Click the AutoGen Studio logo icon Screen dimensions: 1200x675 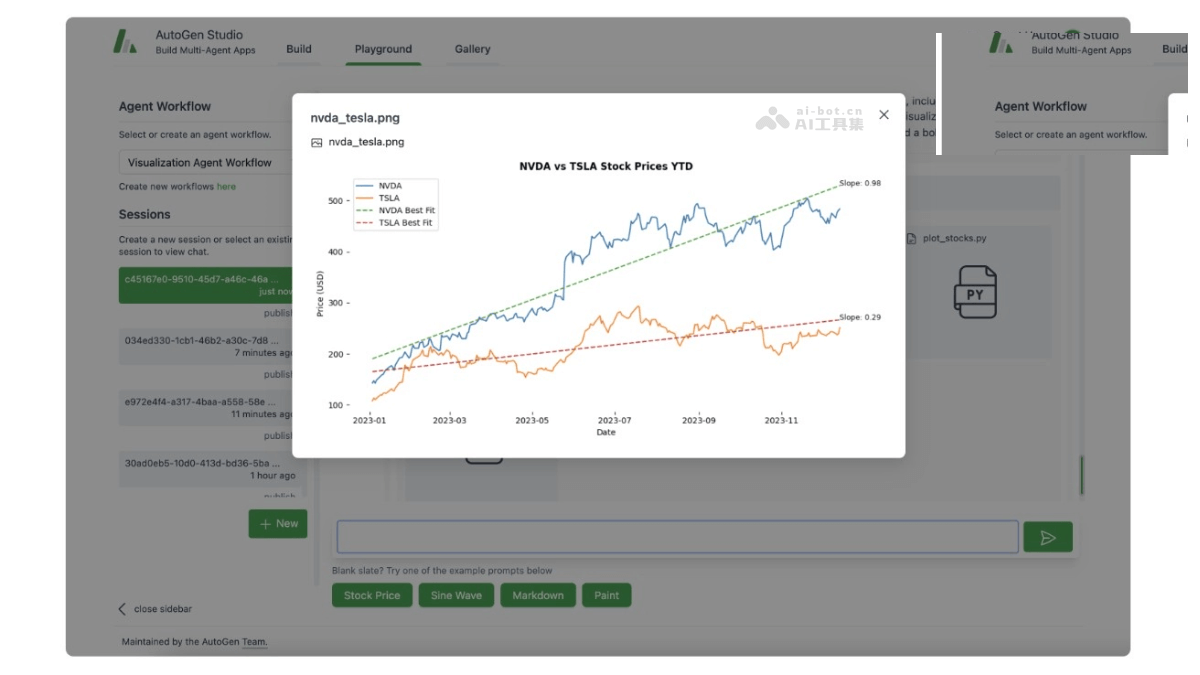[x=125, y=42]
